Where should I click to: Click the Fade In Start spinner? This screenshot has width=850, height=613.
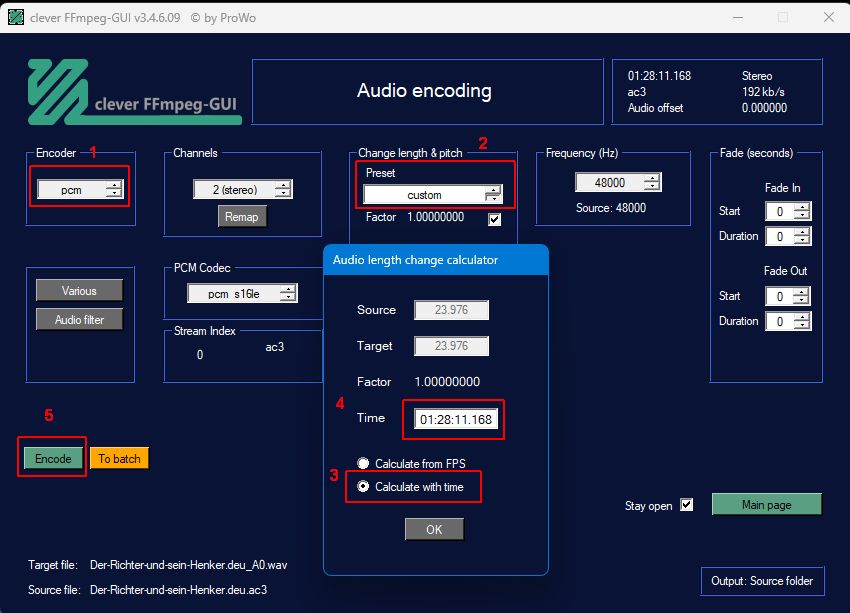click(x=788, y=211)
